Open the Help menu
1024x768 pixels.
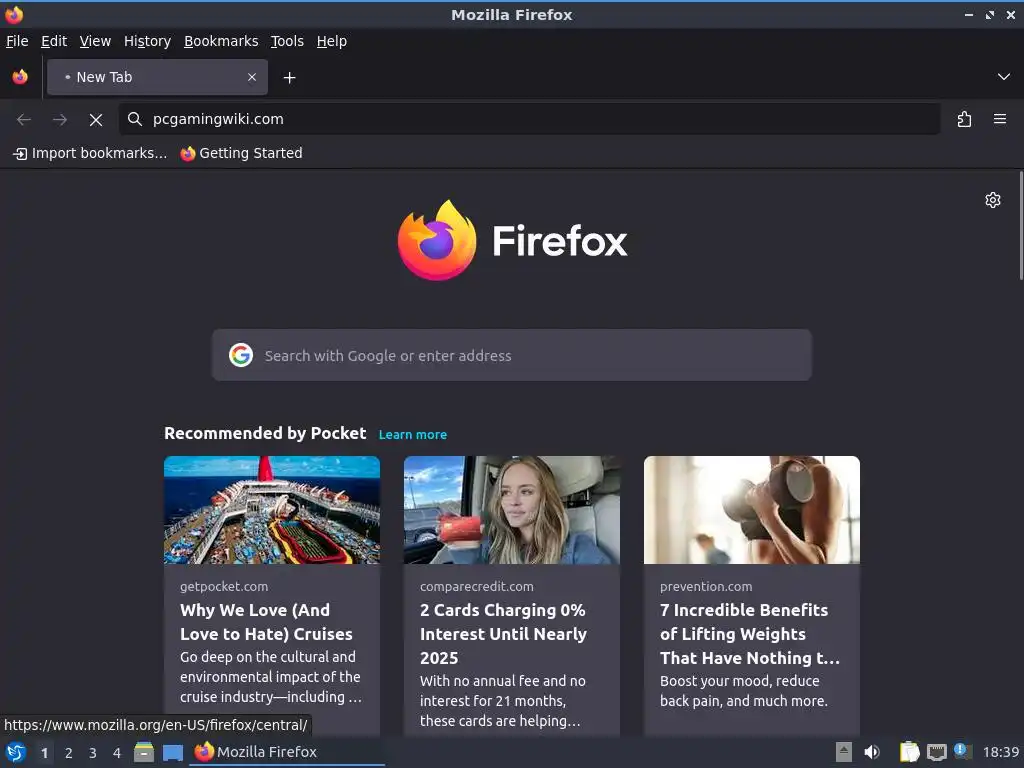pyautogui.click(x=332, y=41)
